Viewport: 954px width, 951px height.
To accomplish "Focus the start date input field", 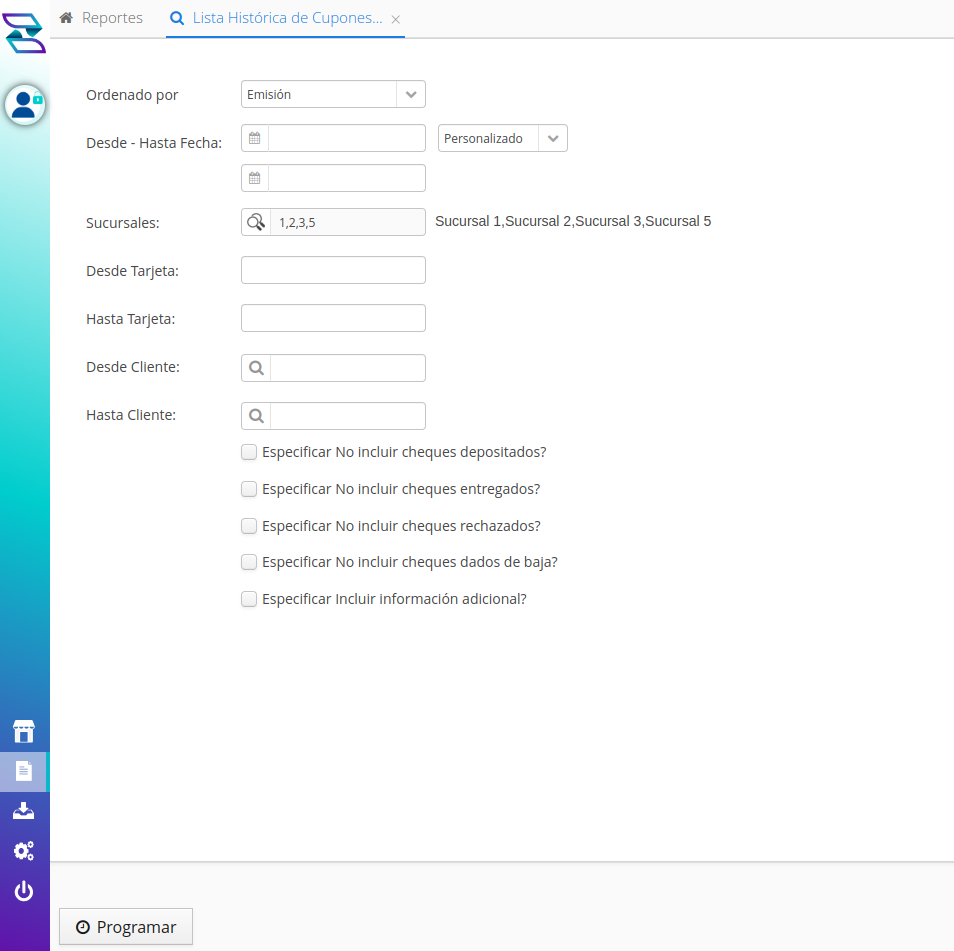I will tap(347, 138).
